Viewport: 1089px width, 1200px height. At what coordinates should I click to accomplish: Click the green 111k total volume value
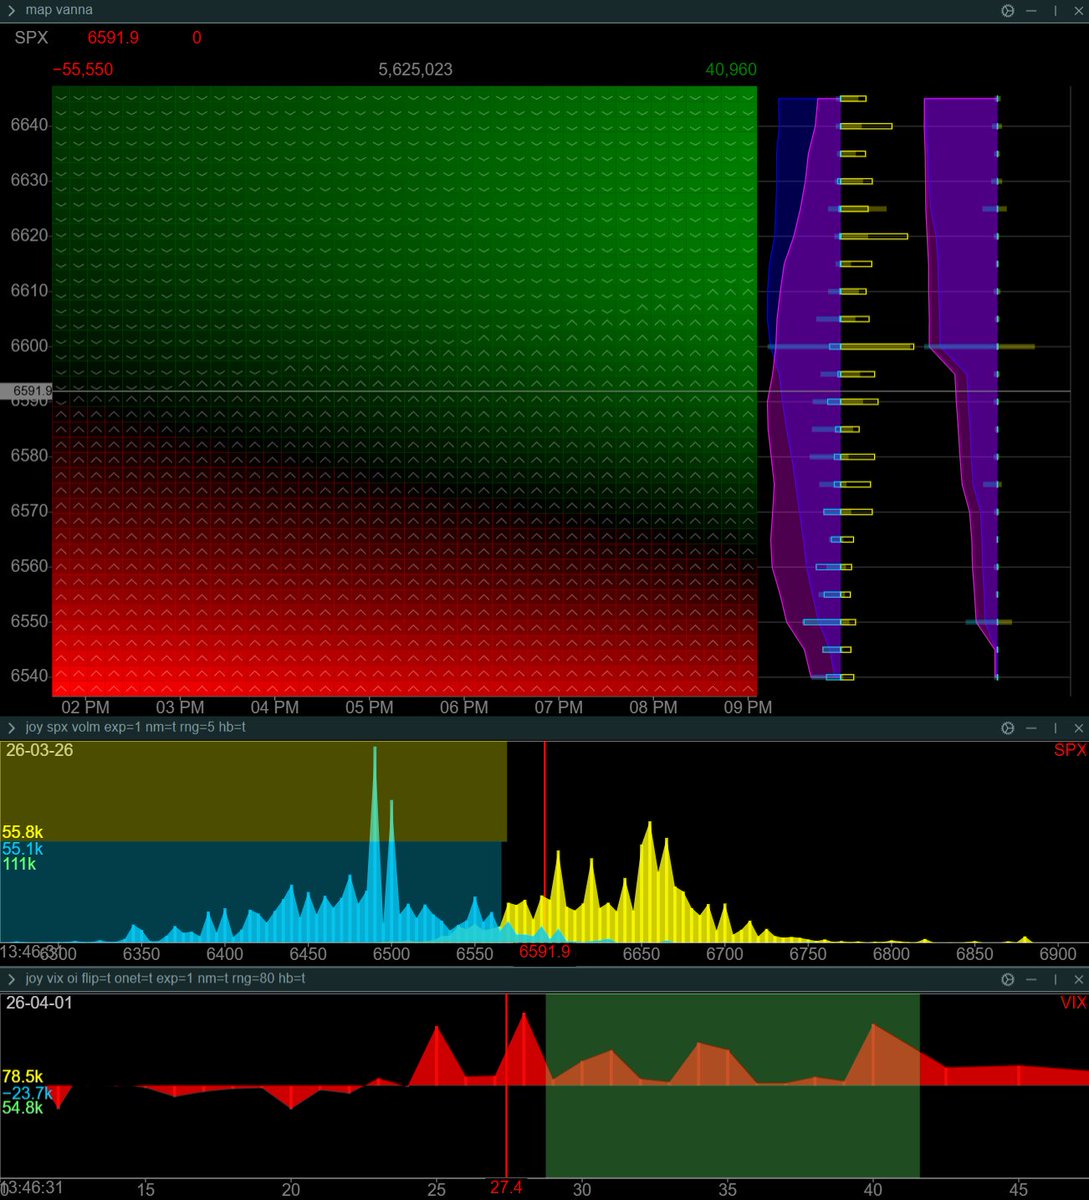pyautogui.click(x=19, y=864)
